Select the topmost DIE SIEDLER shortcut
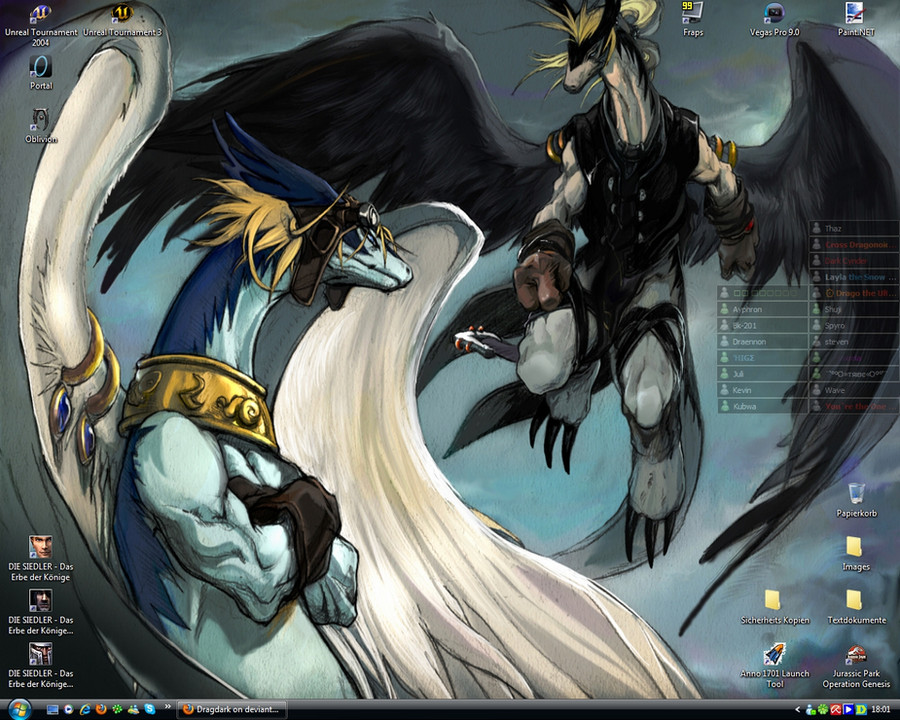 coord(41,559)
